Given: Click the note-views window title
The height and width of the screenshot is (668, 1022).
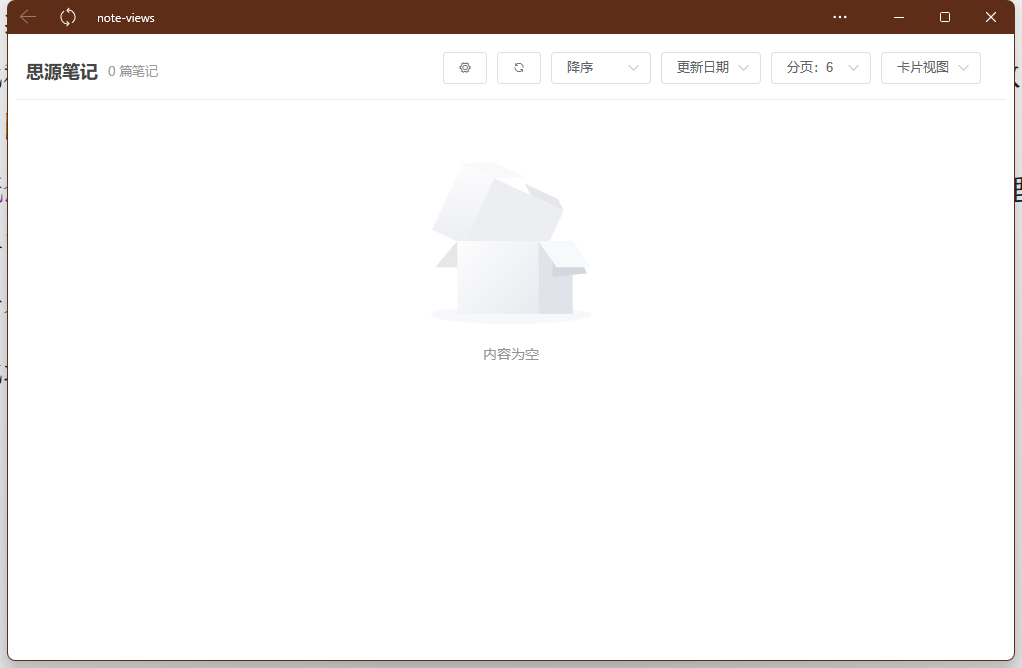Looking at the screenshot, I should pos(126,18).
